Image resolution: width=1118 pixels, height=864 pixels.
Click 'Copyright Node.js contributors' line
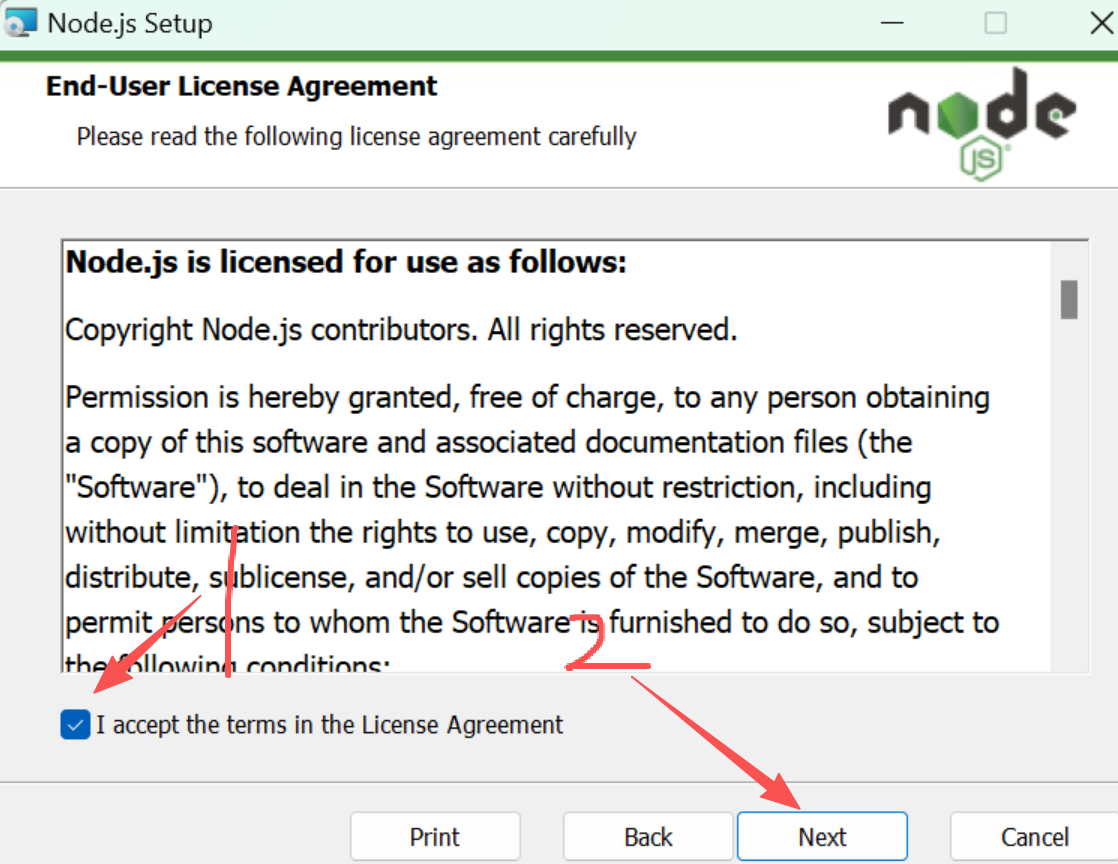click(401, 330)
